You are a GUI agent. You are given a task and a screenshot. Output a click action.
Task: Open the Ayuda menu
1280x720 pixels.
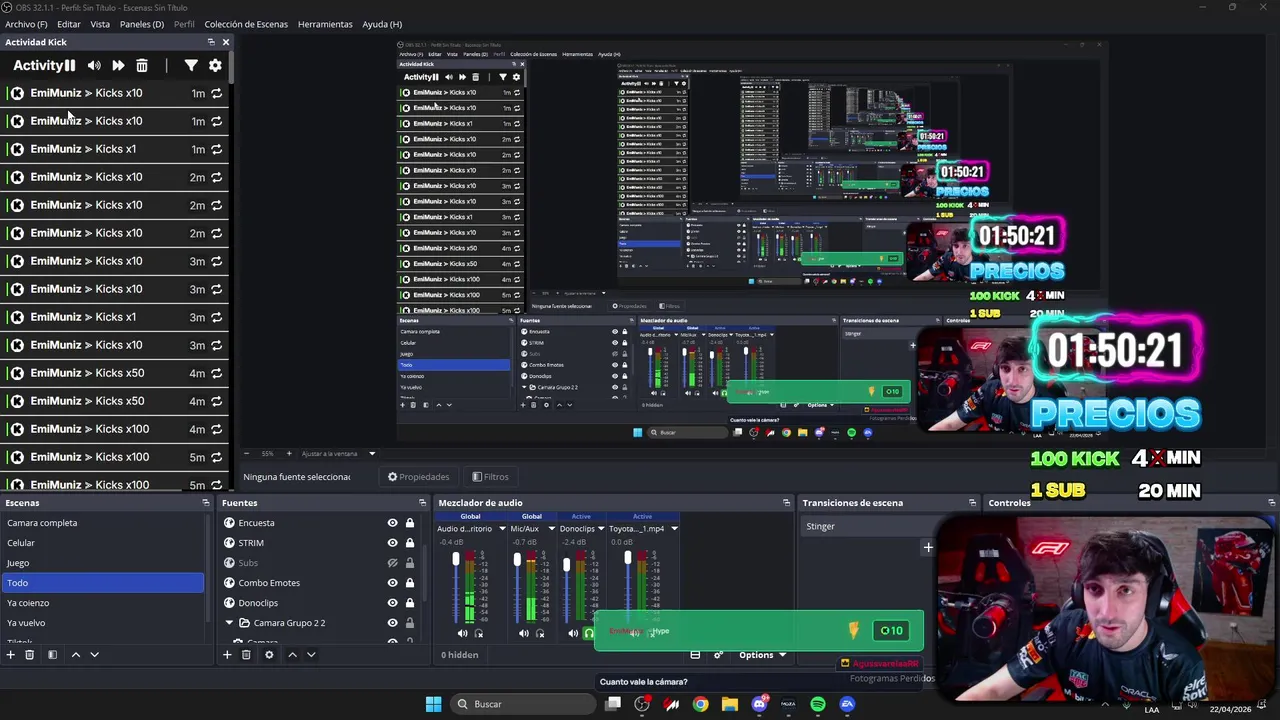click(382, 24)
